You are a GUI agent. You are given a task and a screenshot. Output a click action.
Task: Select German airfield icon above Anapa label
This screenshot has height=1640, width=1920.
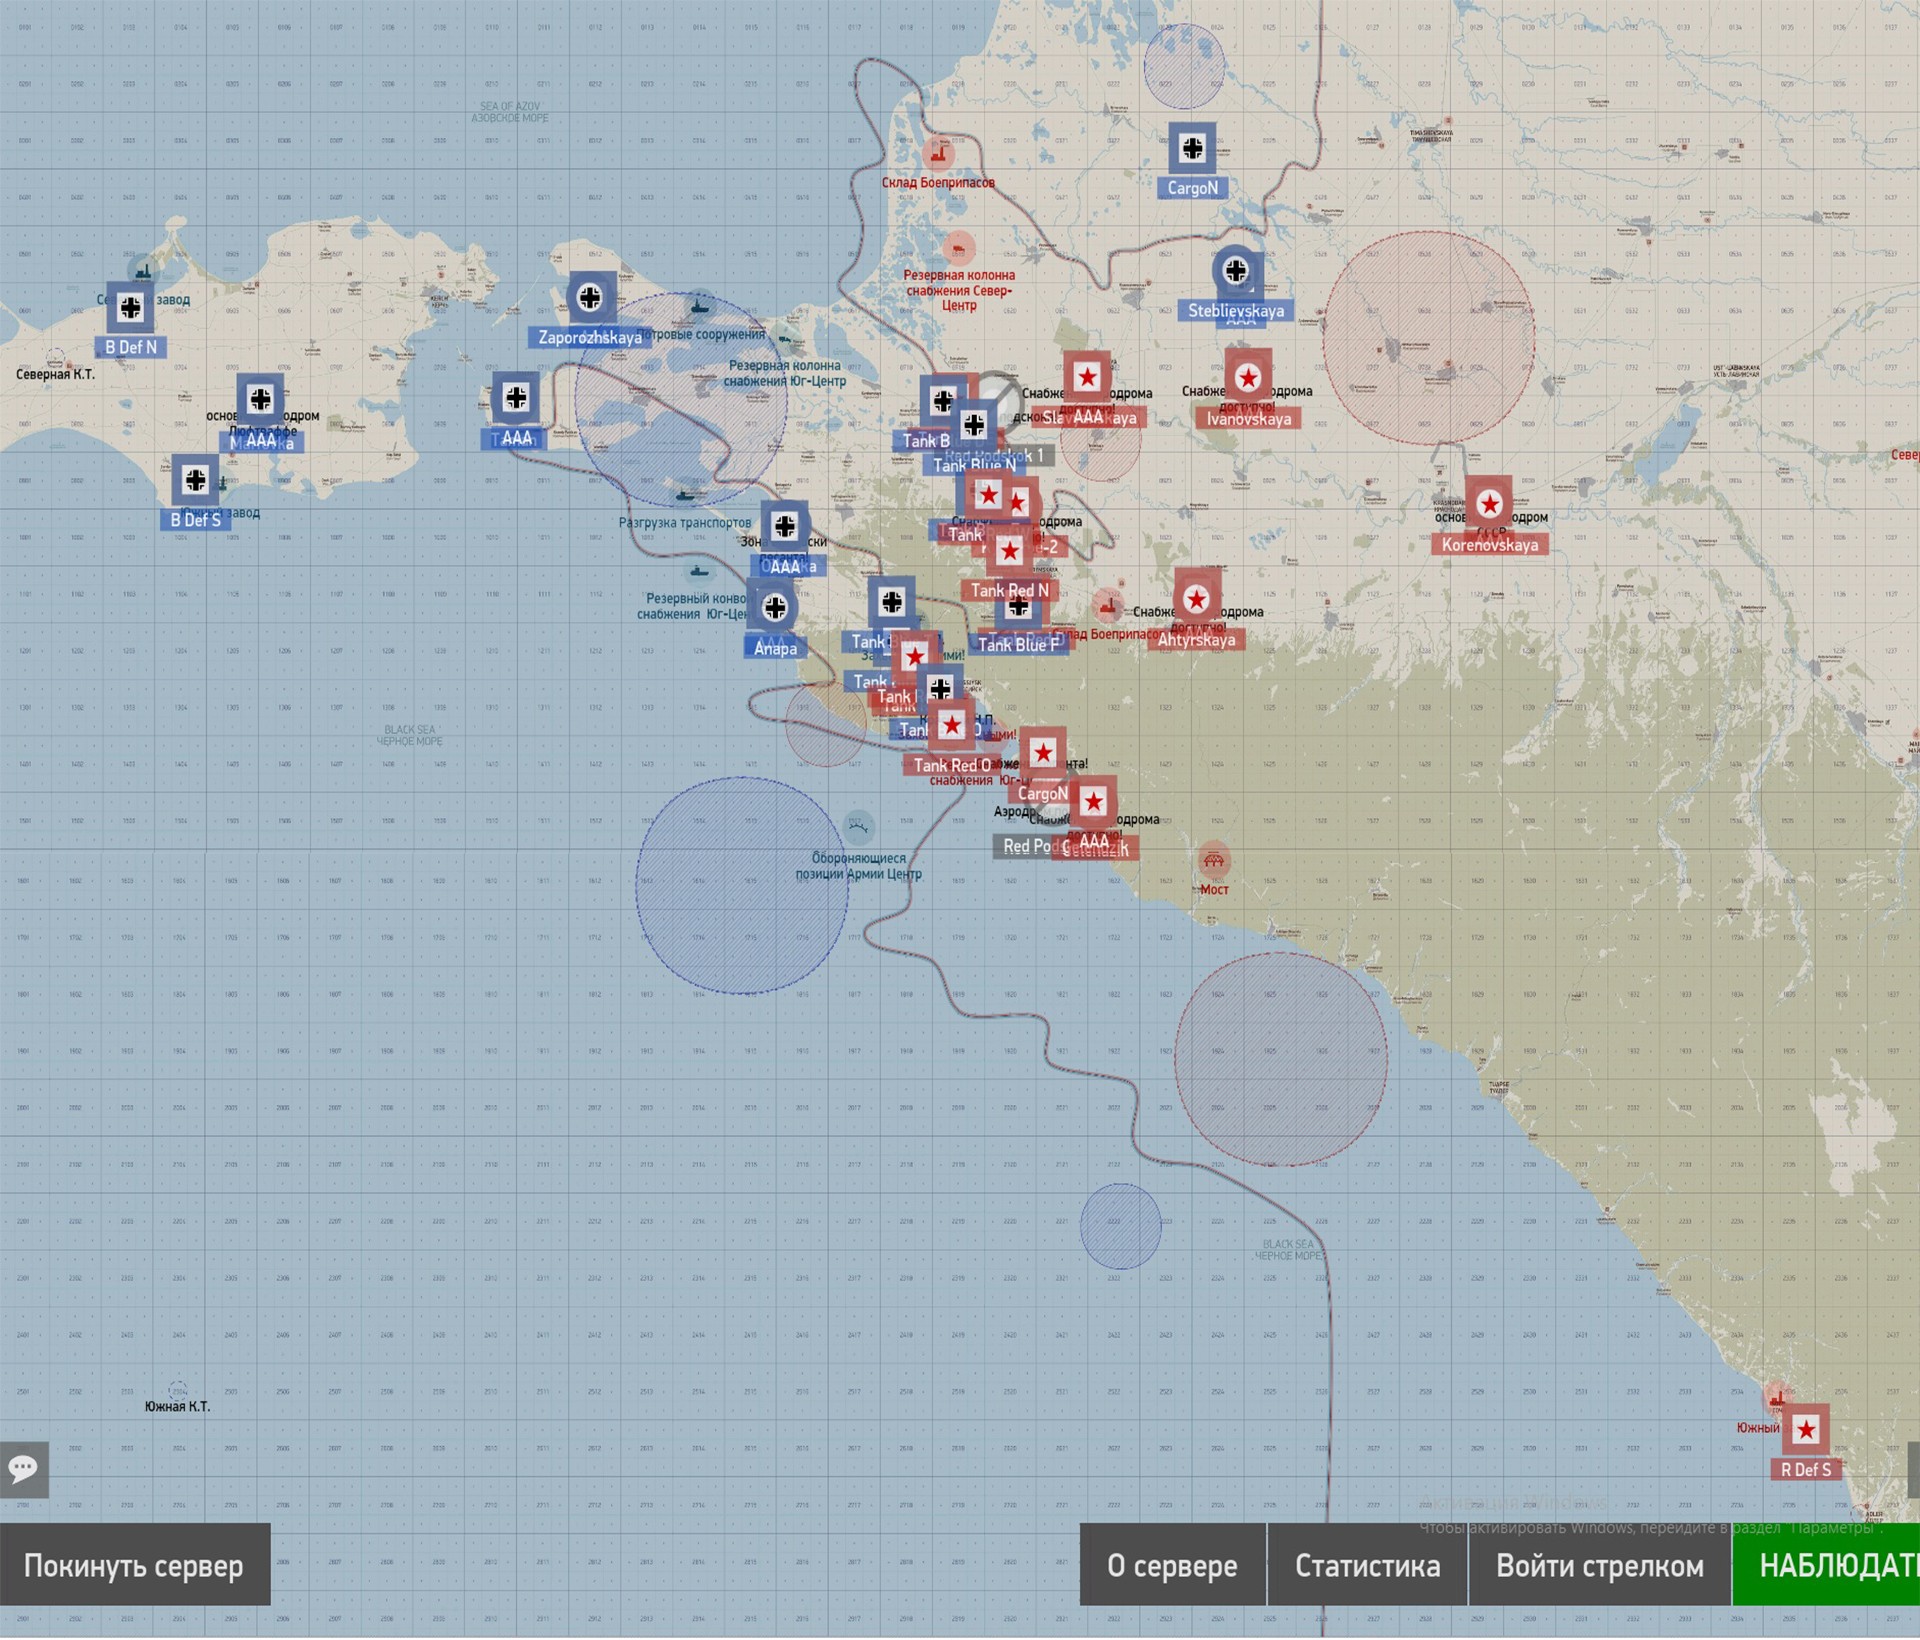click(774, 607)
